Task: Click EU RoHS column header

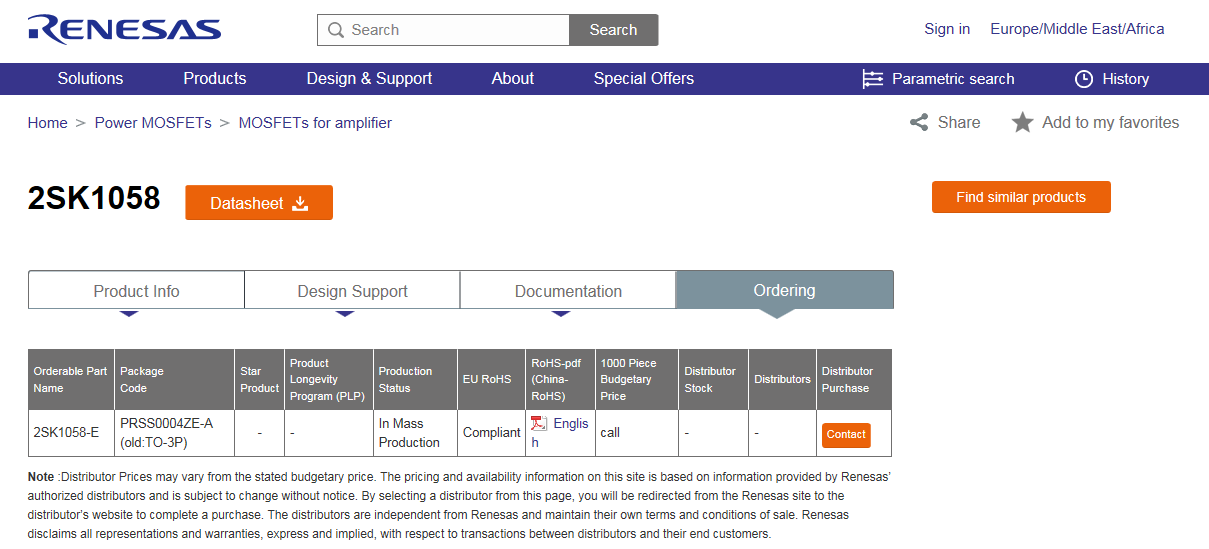Action: point(492,380)
